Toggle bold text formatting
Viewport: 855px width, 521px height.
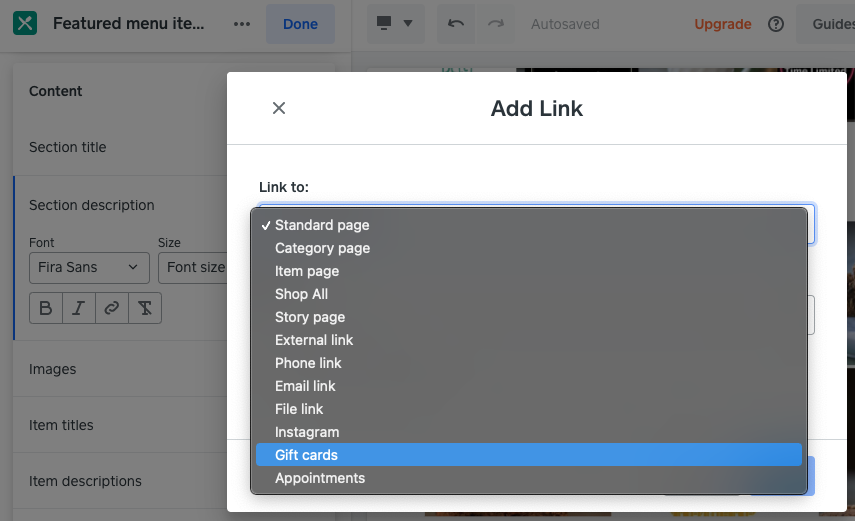46,308
